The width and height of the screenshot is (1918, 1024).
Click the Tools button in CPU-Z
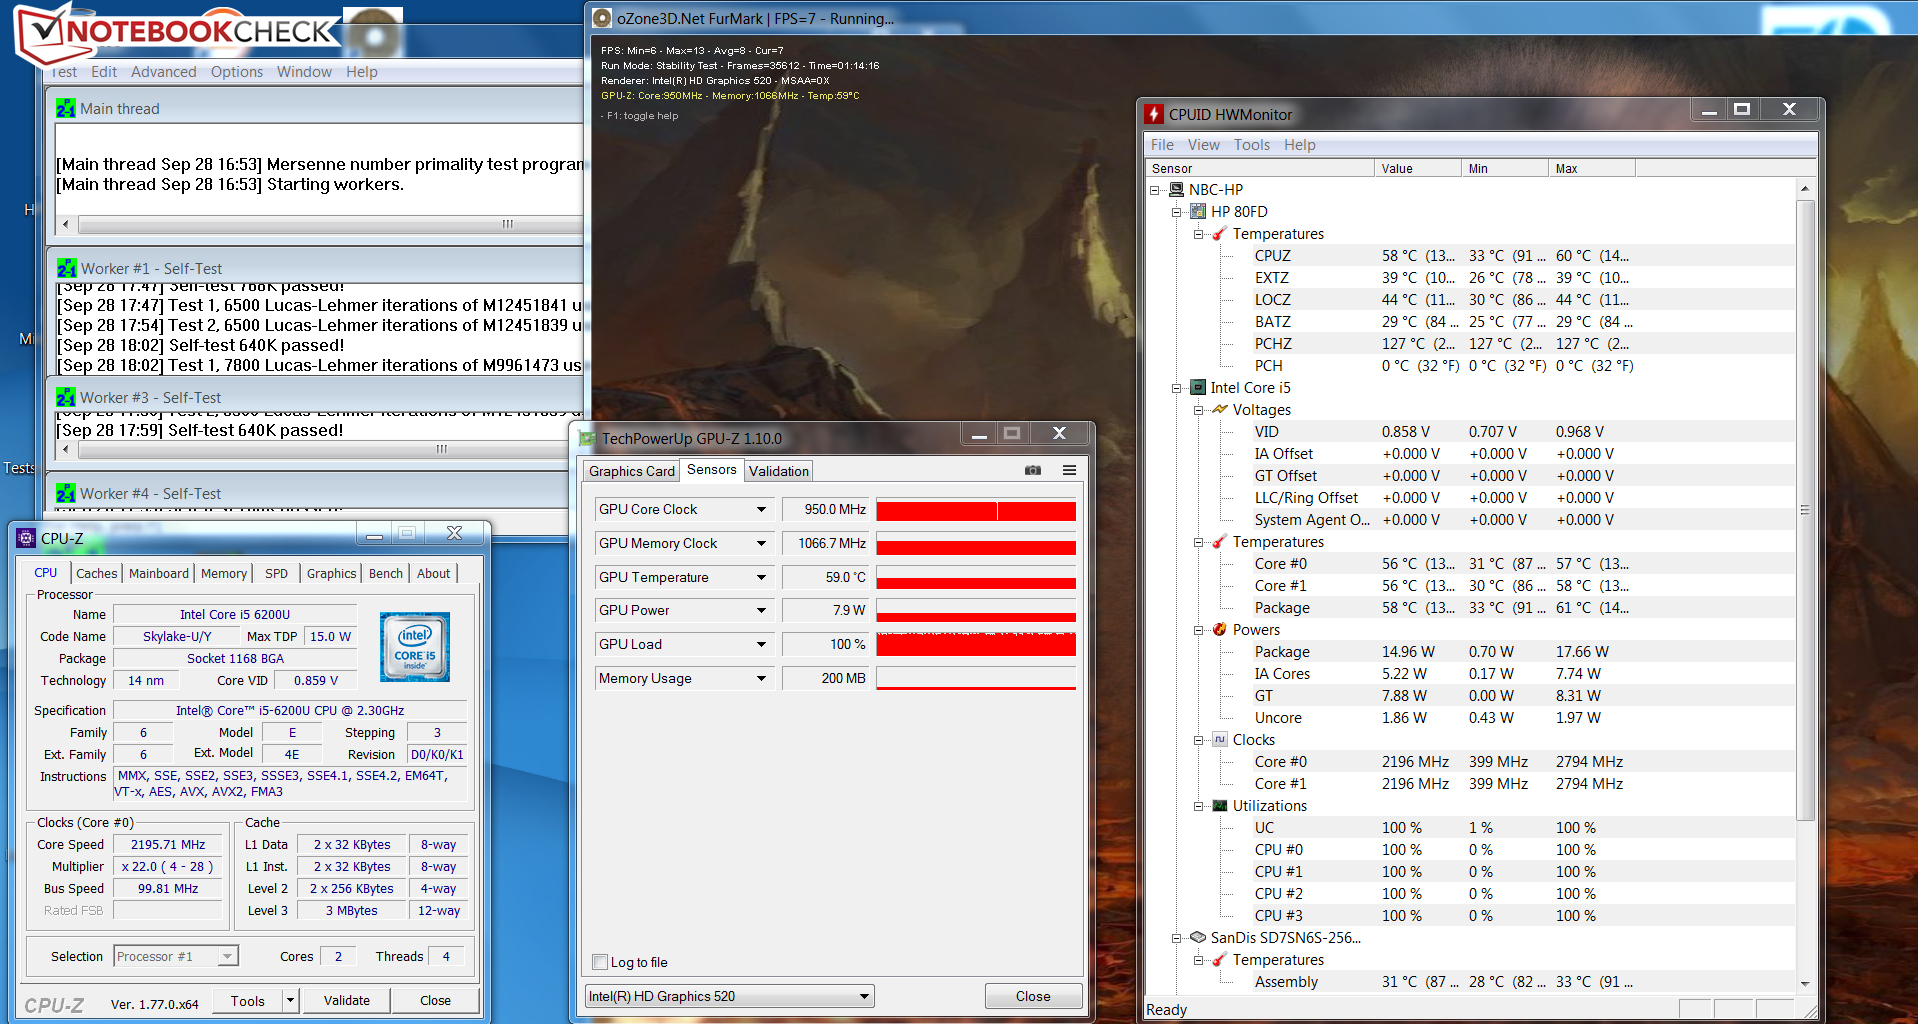click(x=247, y=1000)
